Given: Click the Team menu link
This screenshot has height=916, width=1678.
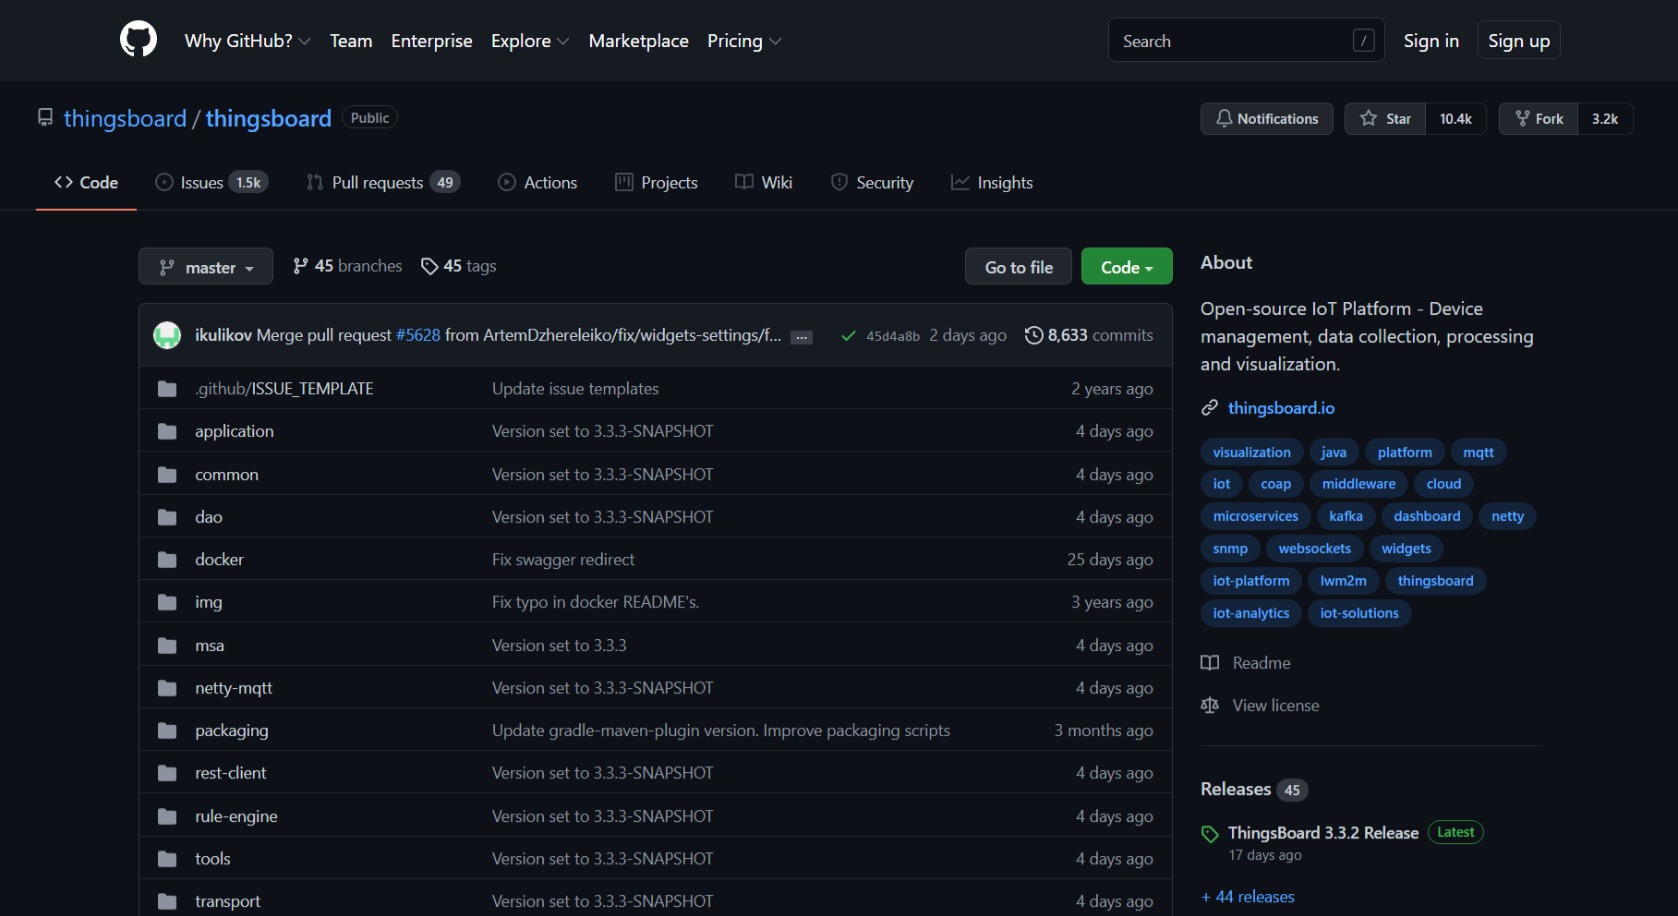Looking at the screenshot, I should [x=351, y=41].
